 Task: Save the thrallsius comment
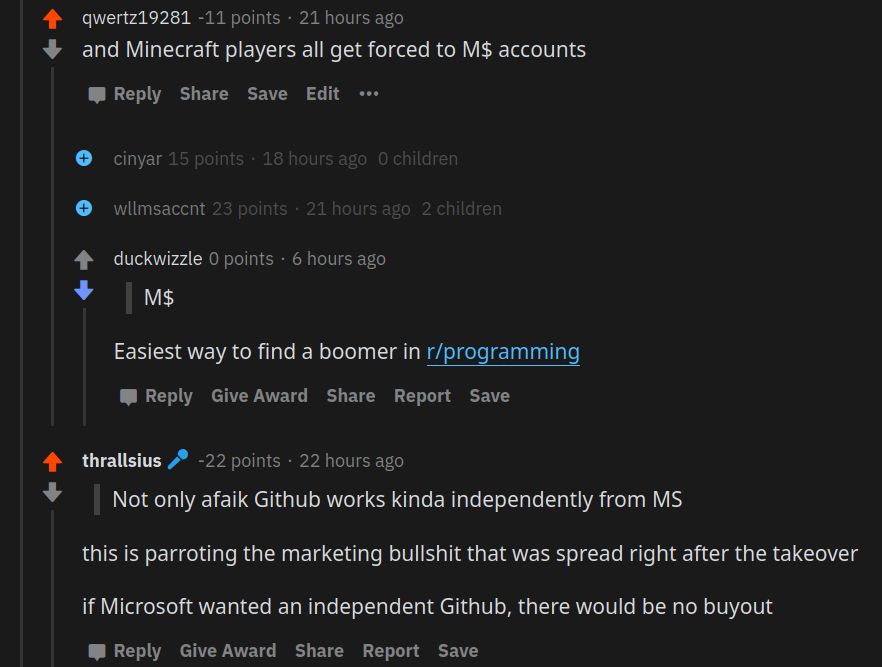[x=457, y=650]
